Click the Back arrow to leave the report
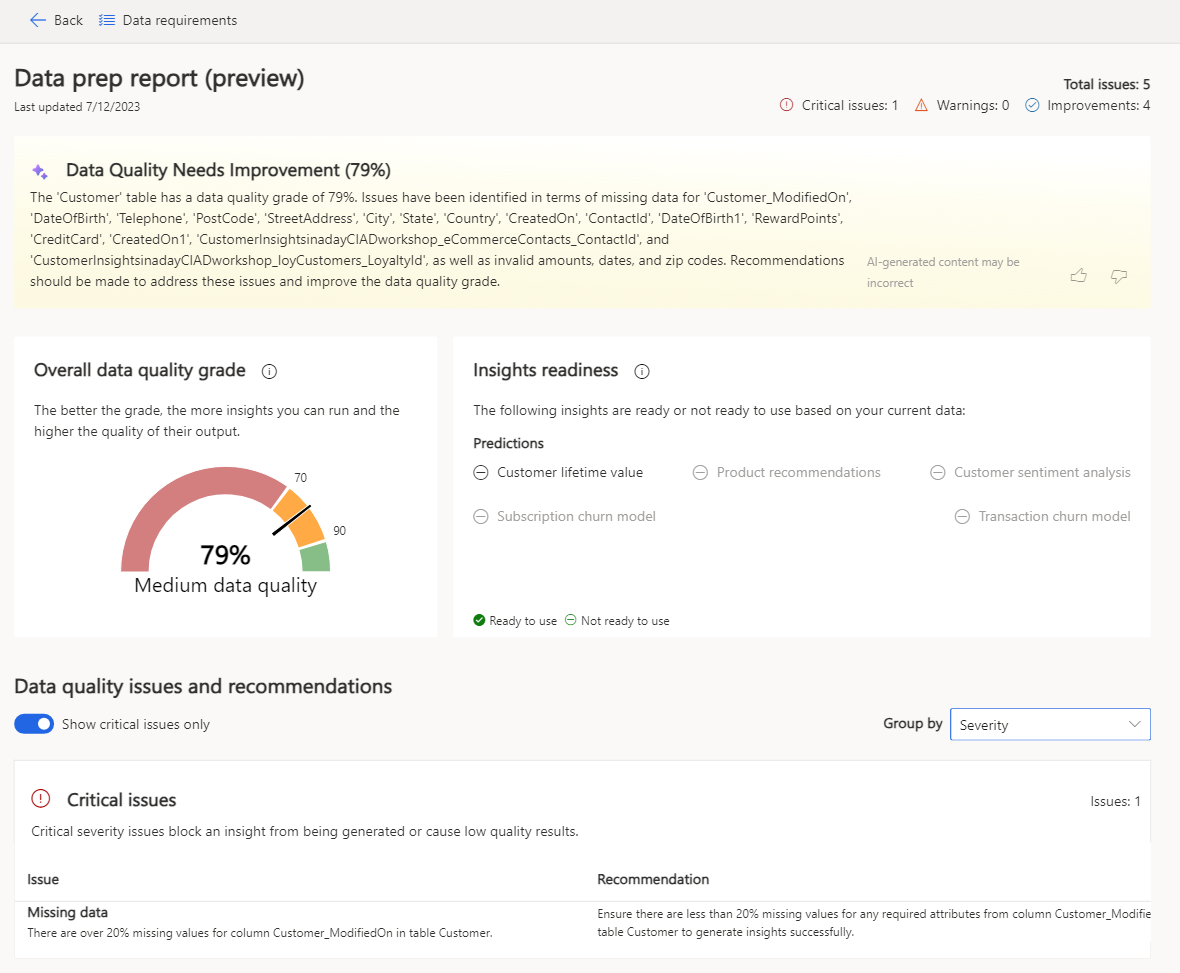The width and height of the screenshot is (1180, 973). pyautogui.click(x=38, y=20)
